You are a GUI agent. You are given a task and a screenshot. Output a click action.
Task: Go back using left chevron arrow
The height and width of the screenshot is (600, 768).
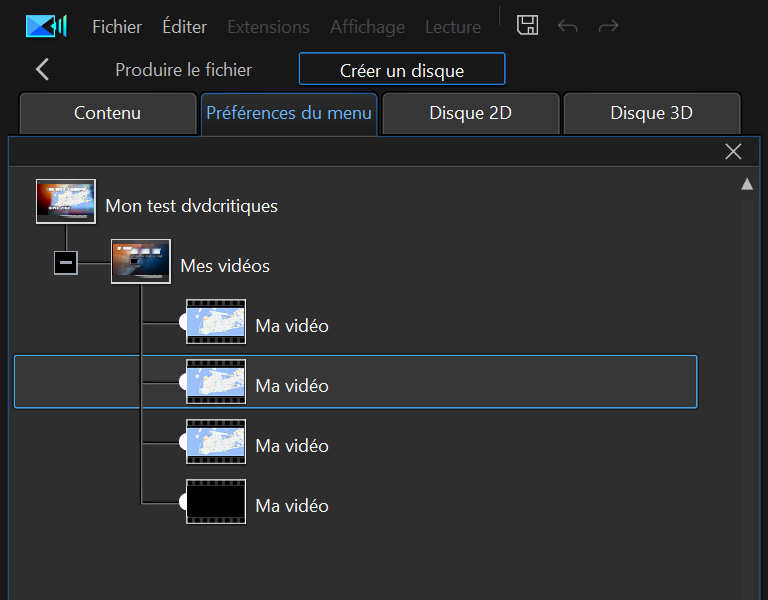tap(42, 69)
